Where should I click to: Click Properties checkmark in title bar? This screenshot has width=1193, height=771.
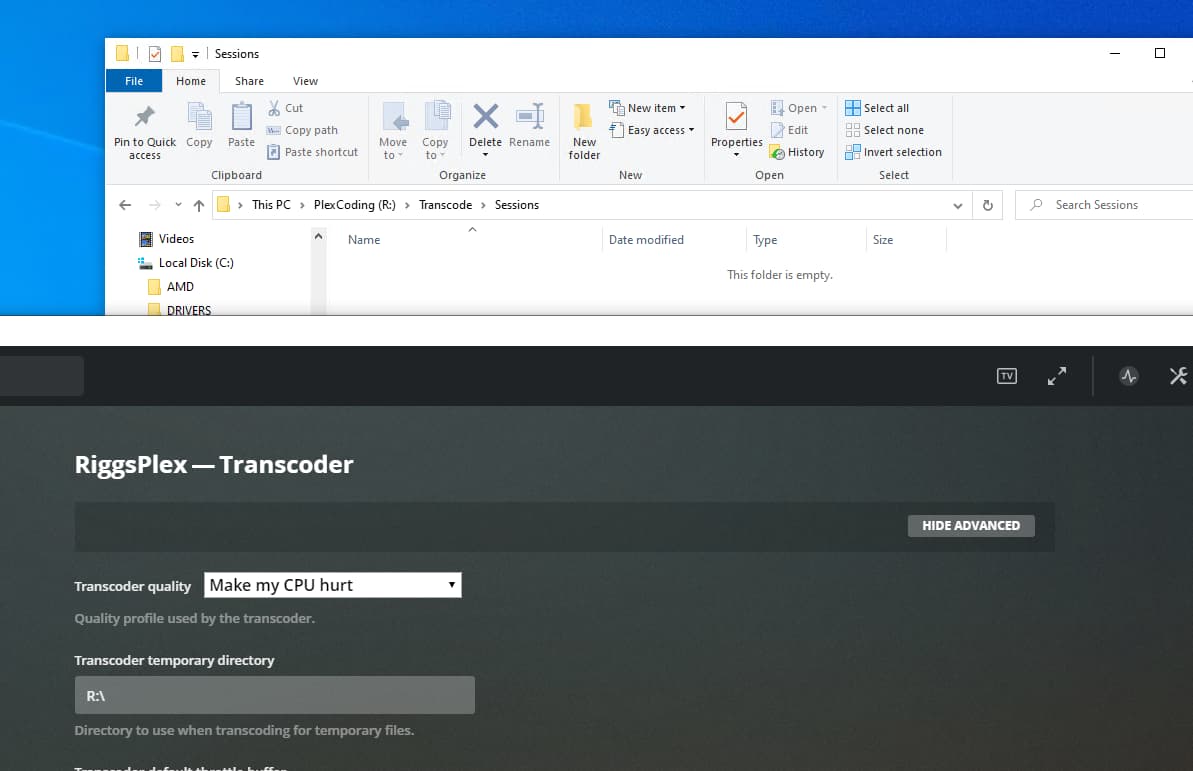[x=154, y=54]
